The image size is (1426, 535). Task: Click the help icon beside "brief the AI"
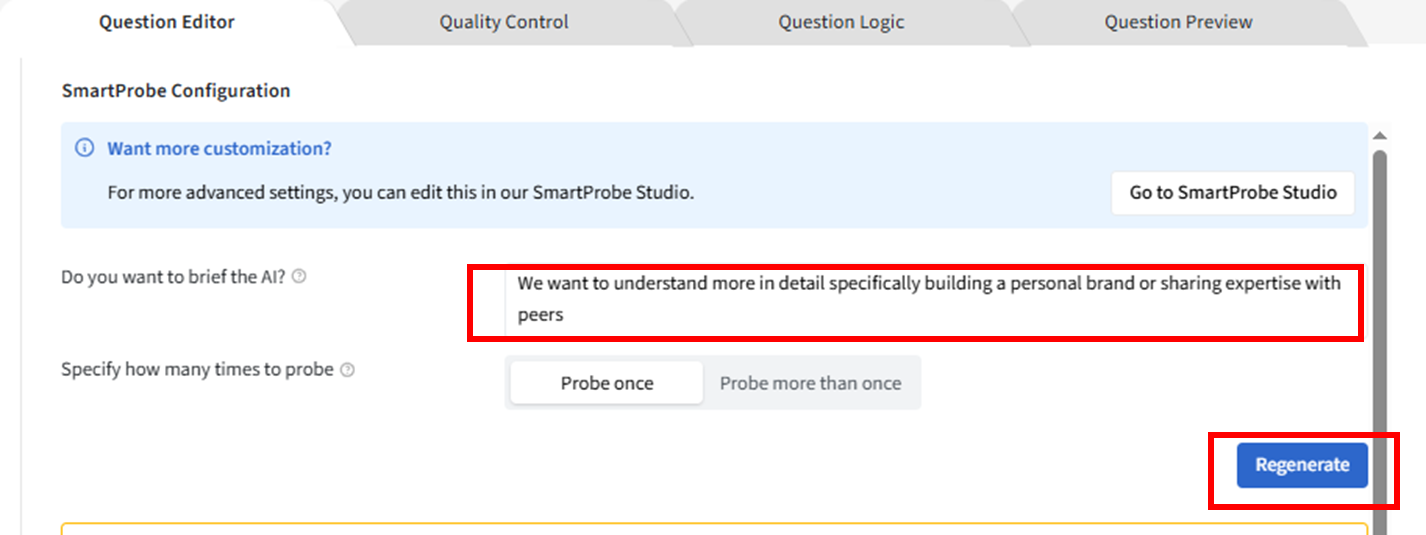coord(298,277)
